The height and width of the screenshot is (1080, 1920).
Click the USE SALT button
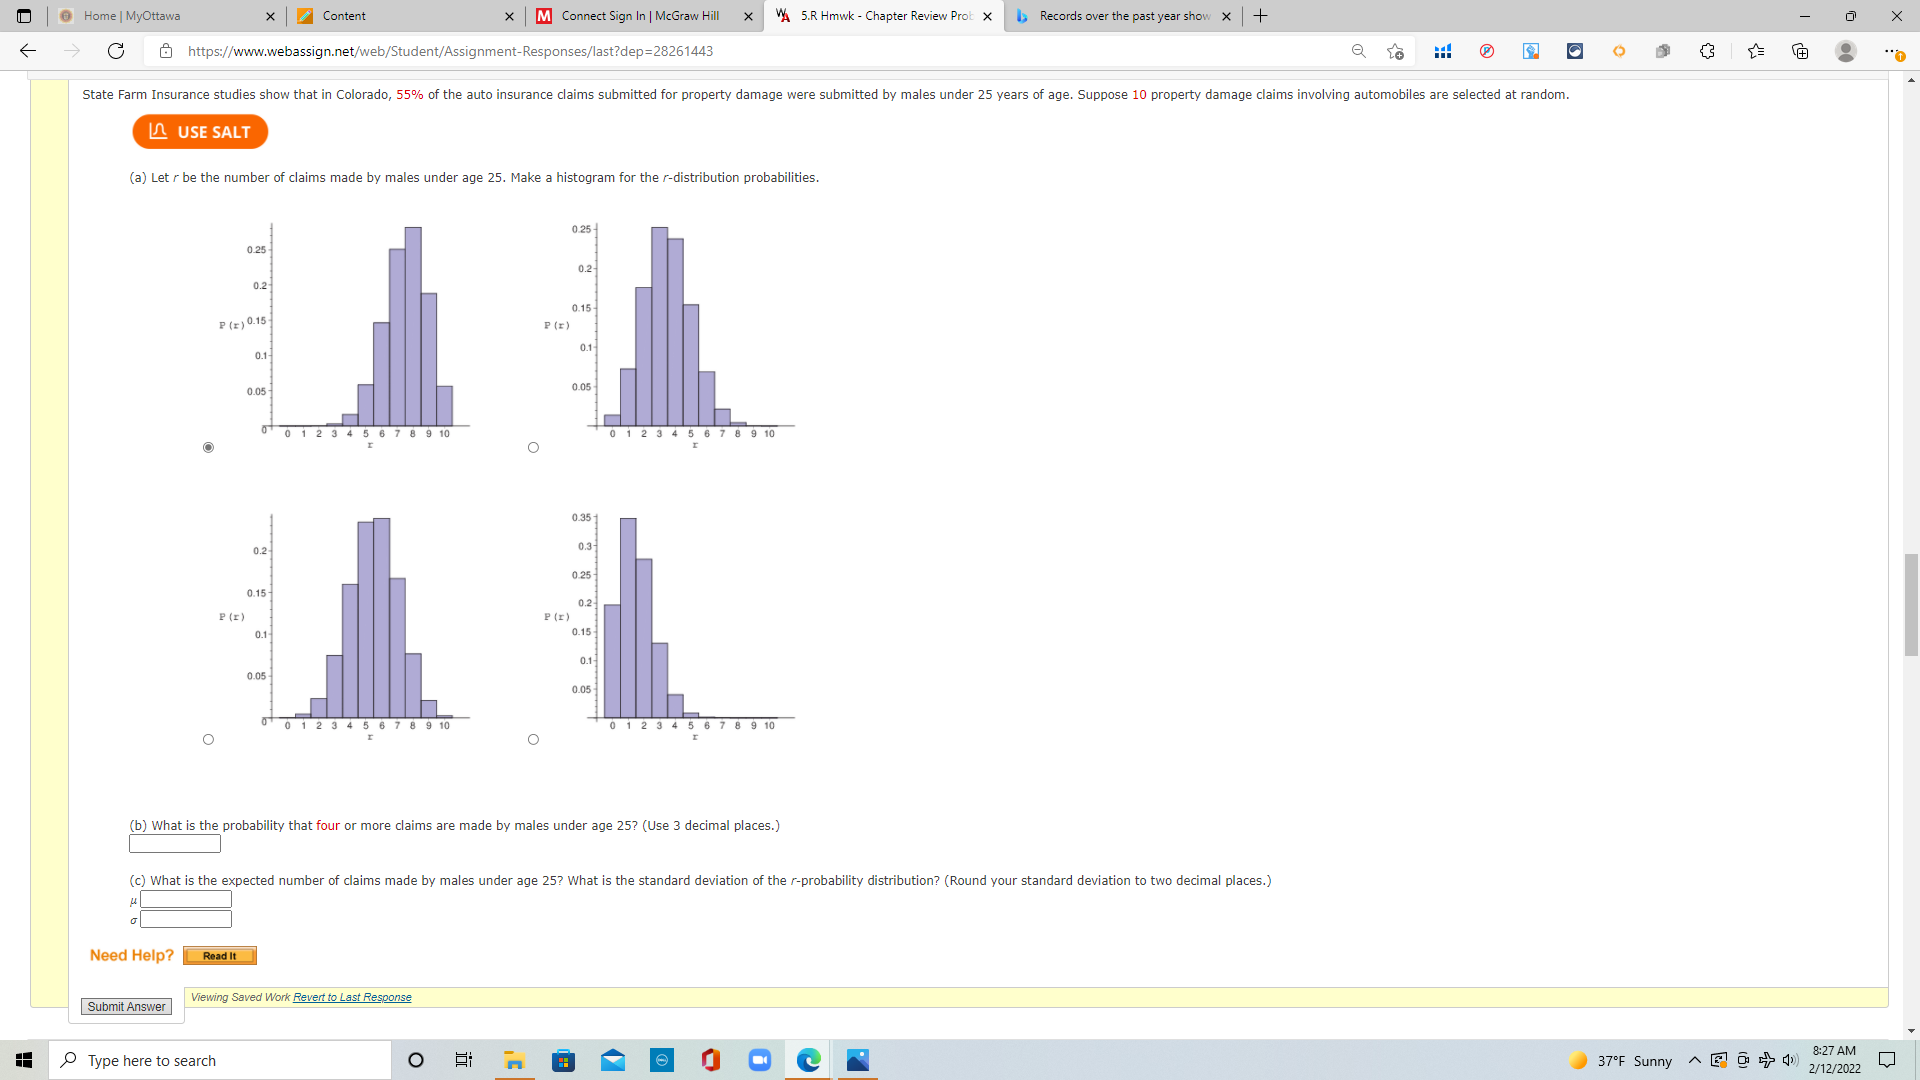coord(200,132)
